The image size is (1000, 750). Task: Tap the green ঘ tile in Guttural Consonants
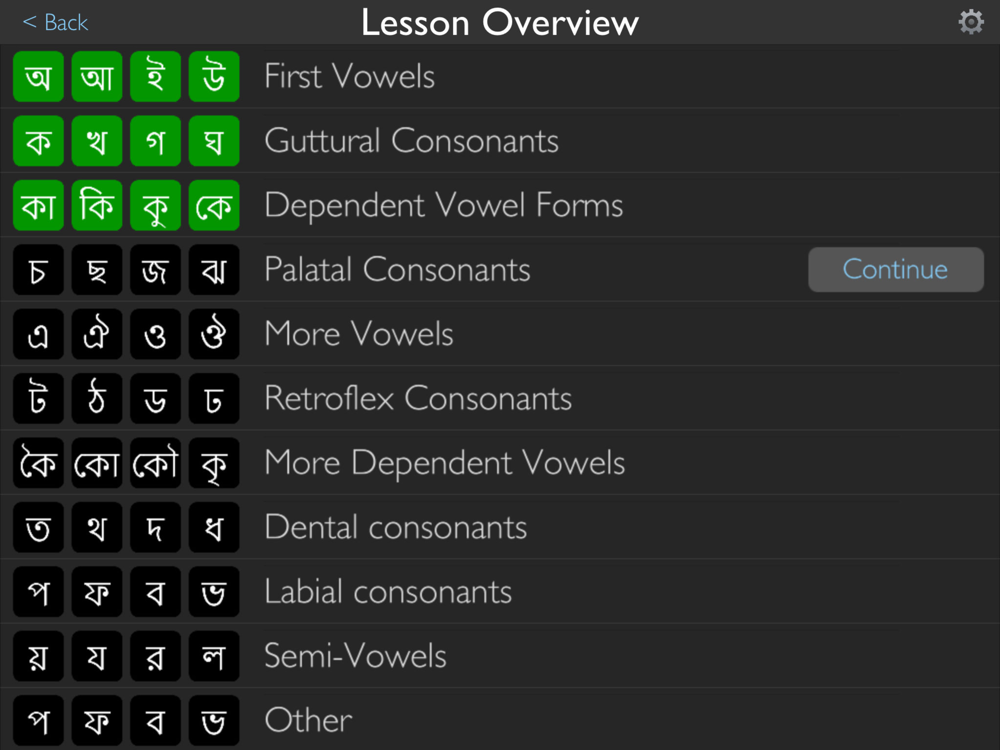[214, 141]
